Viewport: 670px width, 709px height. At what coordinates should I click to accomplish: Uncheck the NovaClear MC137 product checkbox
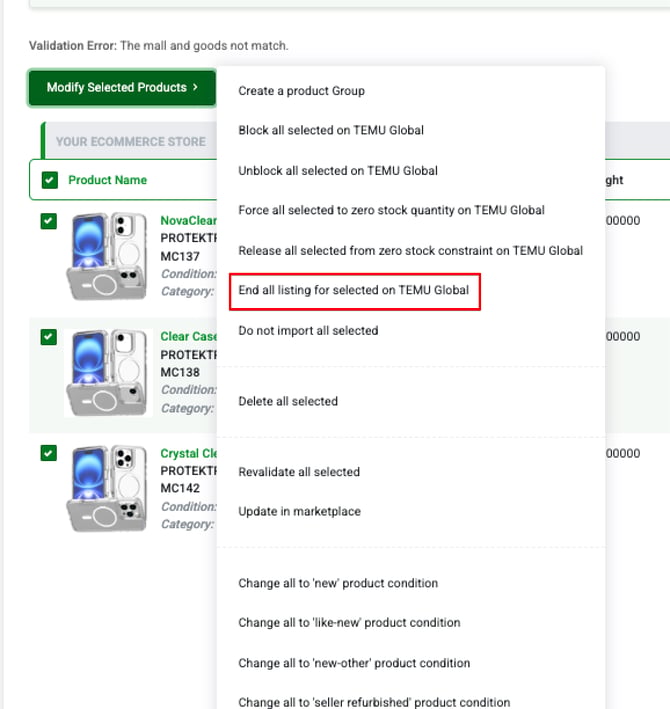coord(48,221)
